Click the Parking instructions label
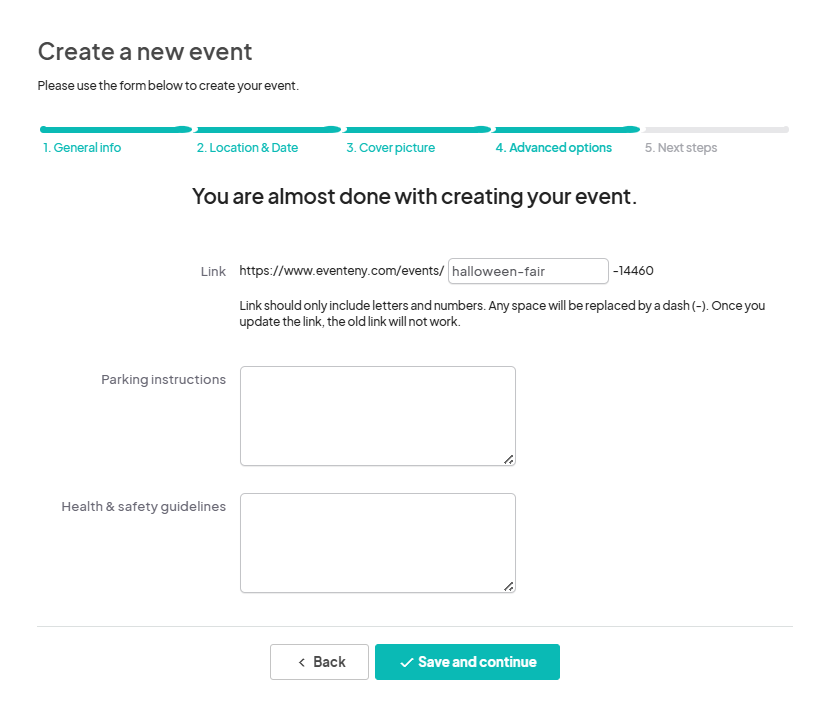This screenshot has width=829, height=717. point(163,380)
